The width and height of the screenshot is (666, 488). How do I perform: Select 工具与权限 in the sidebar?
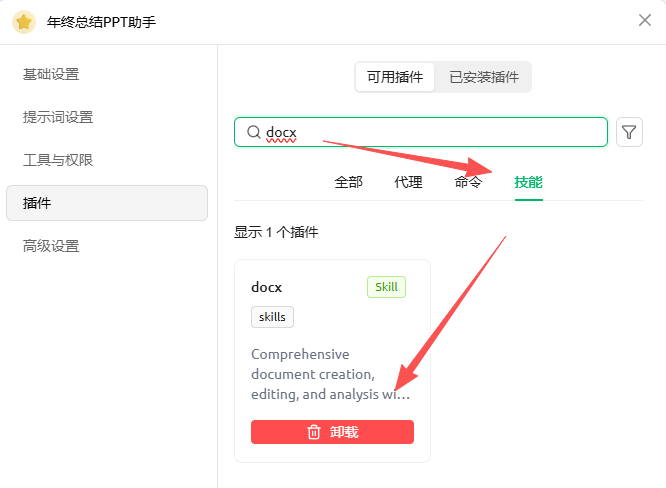tap(58, 160)
